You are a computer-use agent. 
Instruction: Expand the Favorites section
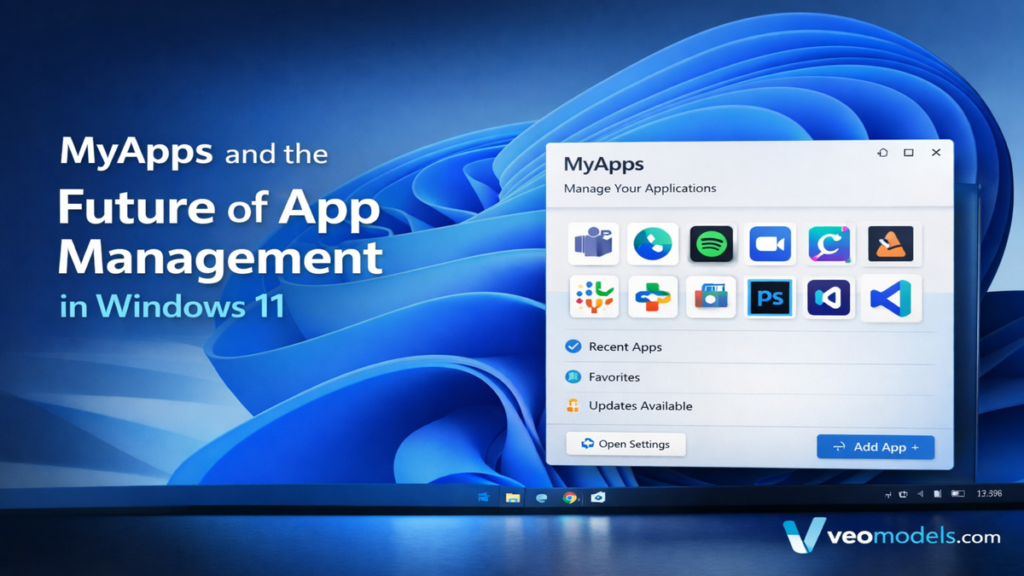point(614,377)
